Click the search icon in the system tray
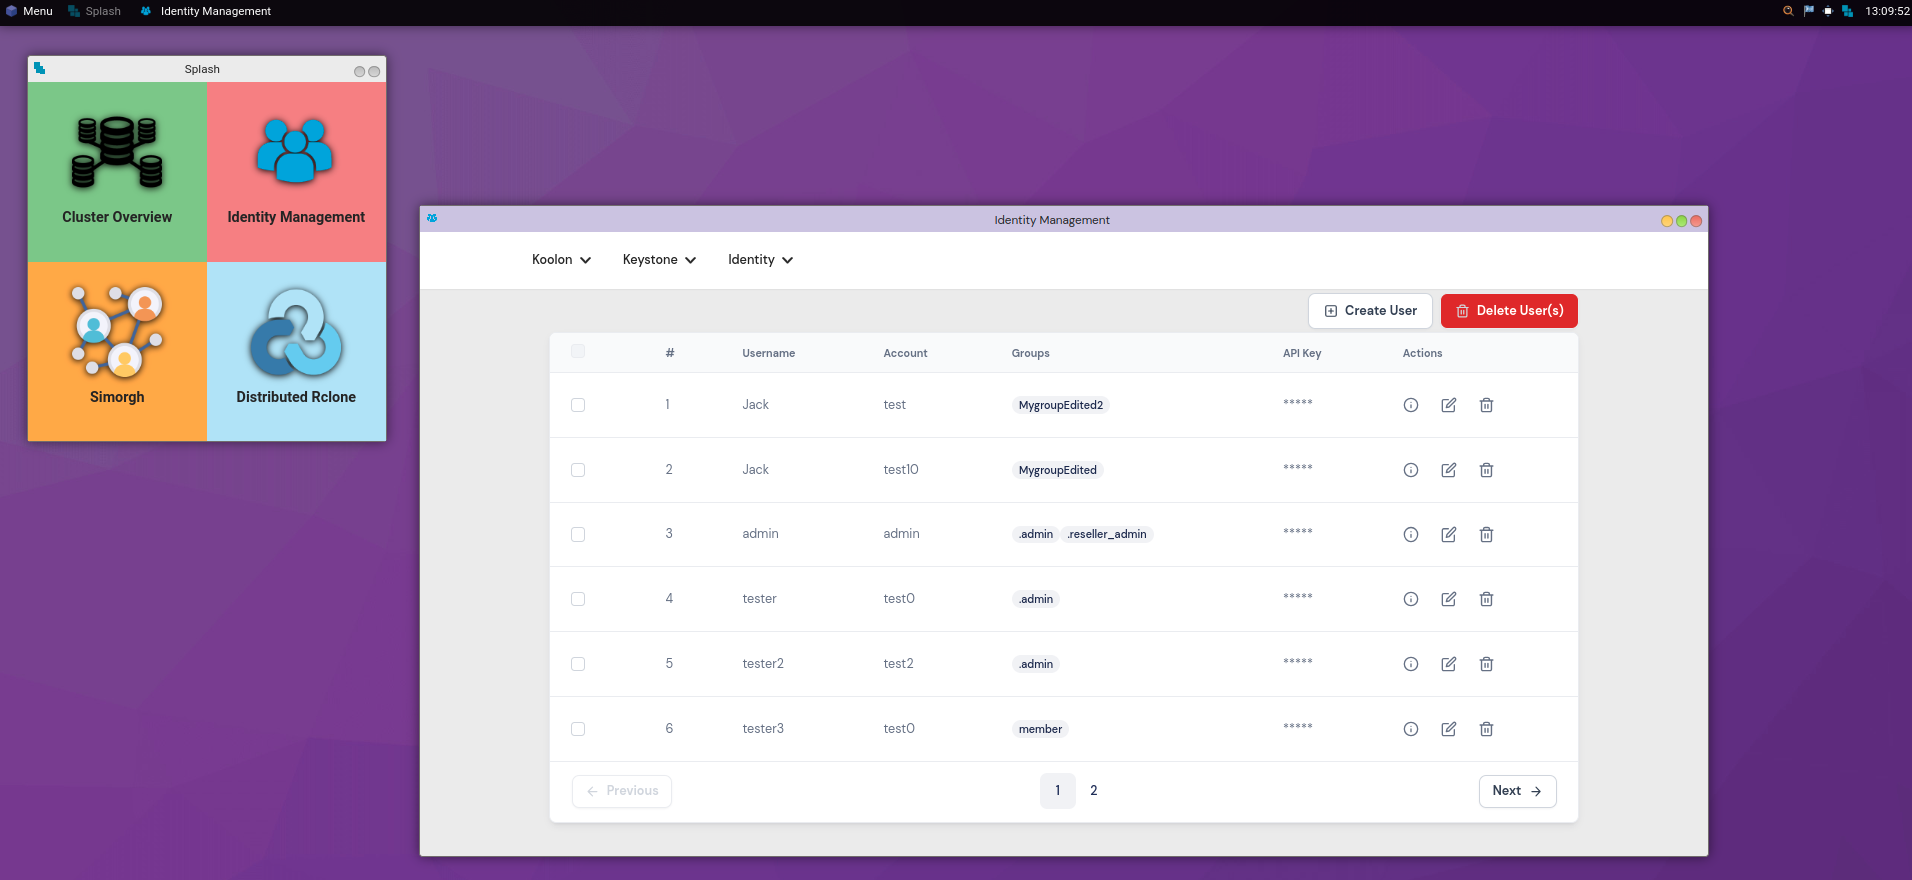 (1788, 11)
